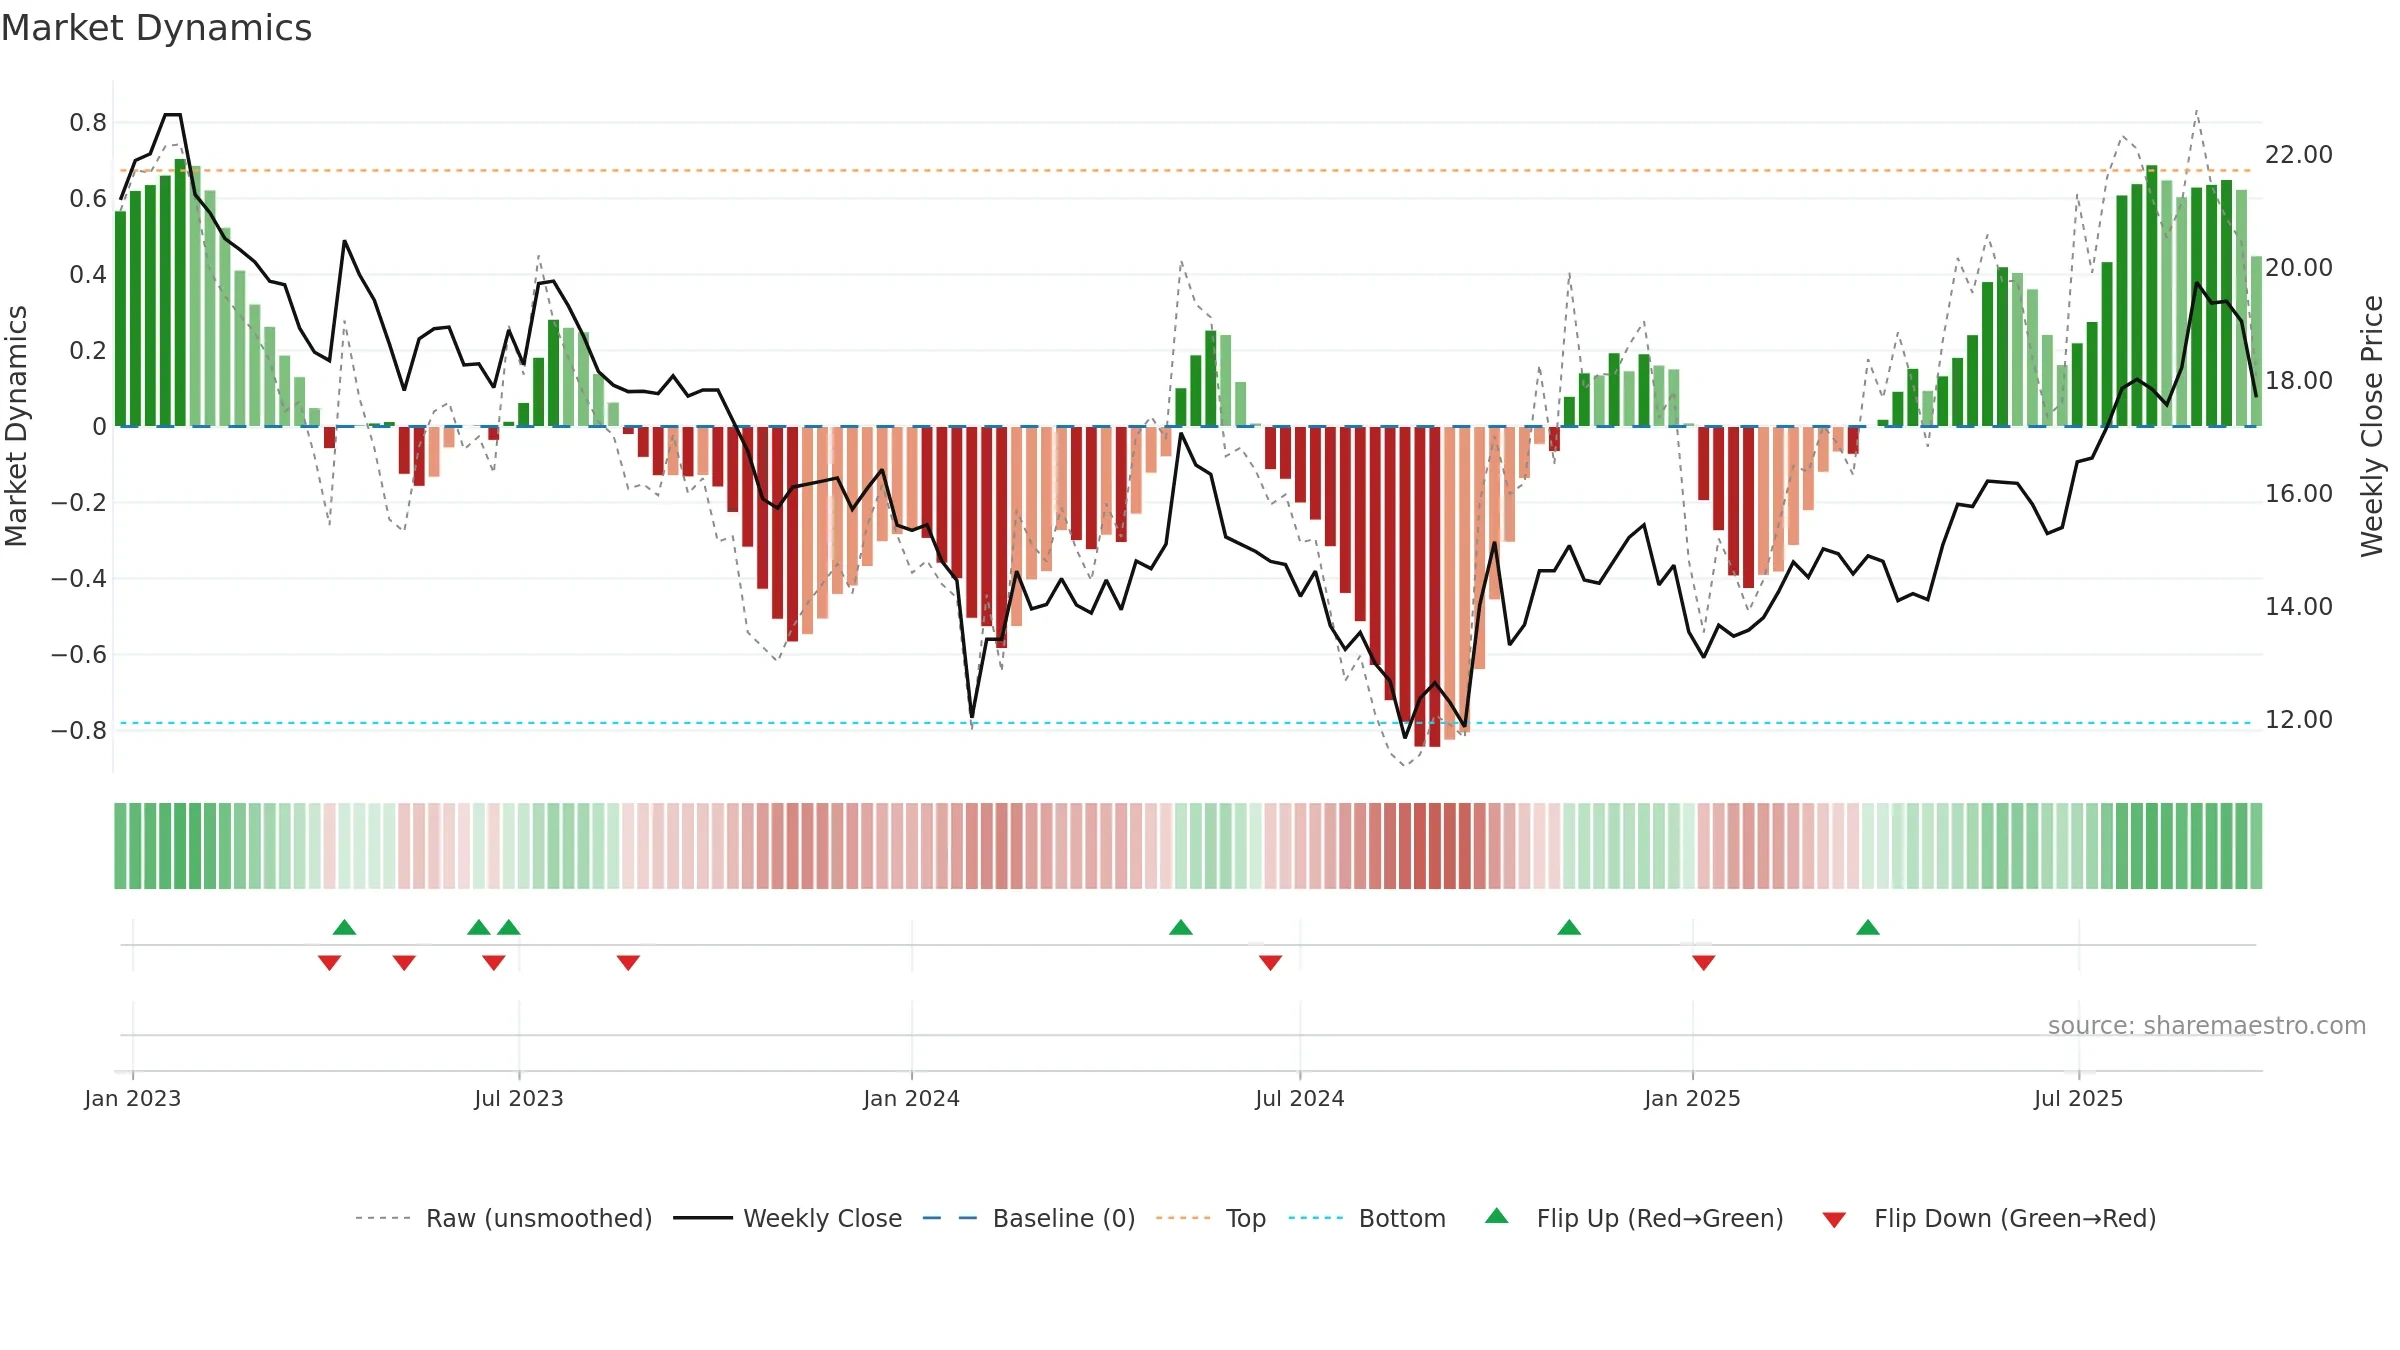Click the Market Dynamics chart title
Viewport: 2400px width, 1350px height.
156,28
